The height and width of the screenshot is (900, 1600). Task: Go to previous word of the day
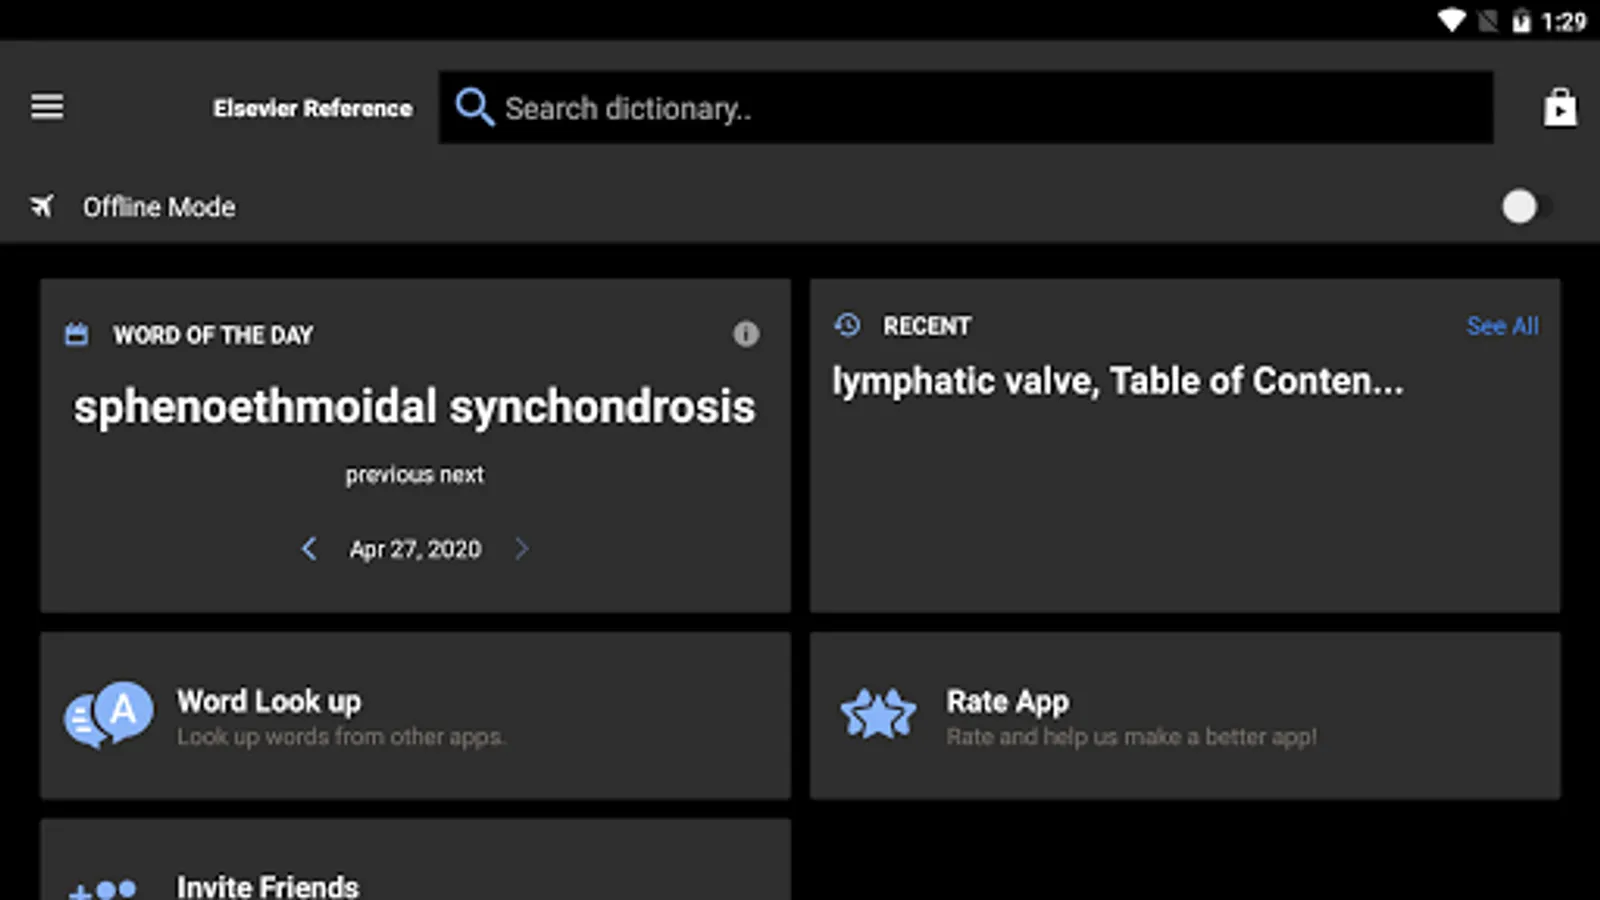tap(309, 549)
